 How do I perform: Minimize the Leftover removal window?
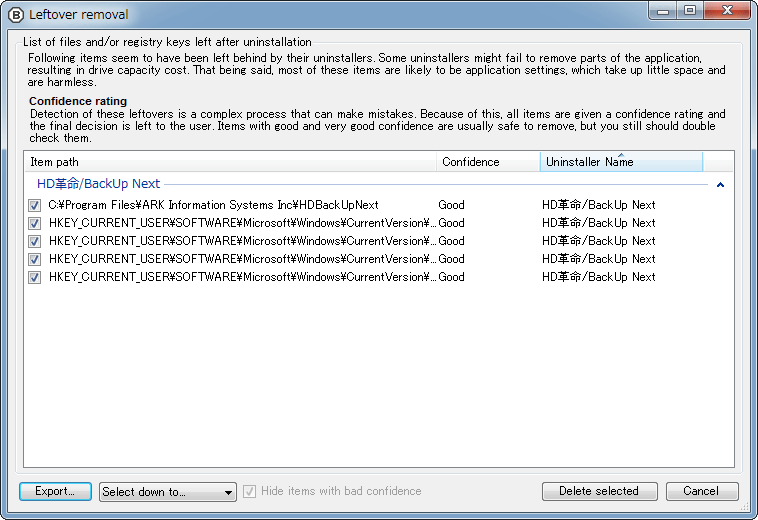point(663,11)
